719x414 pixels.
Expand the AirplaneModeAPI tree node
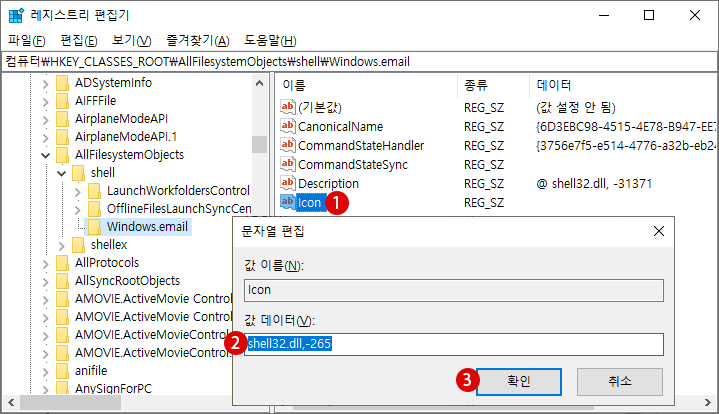45,120
